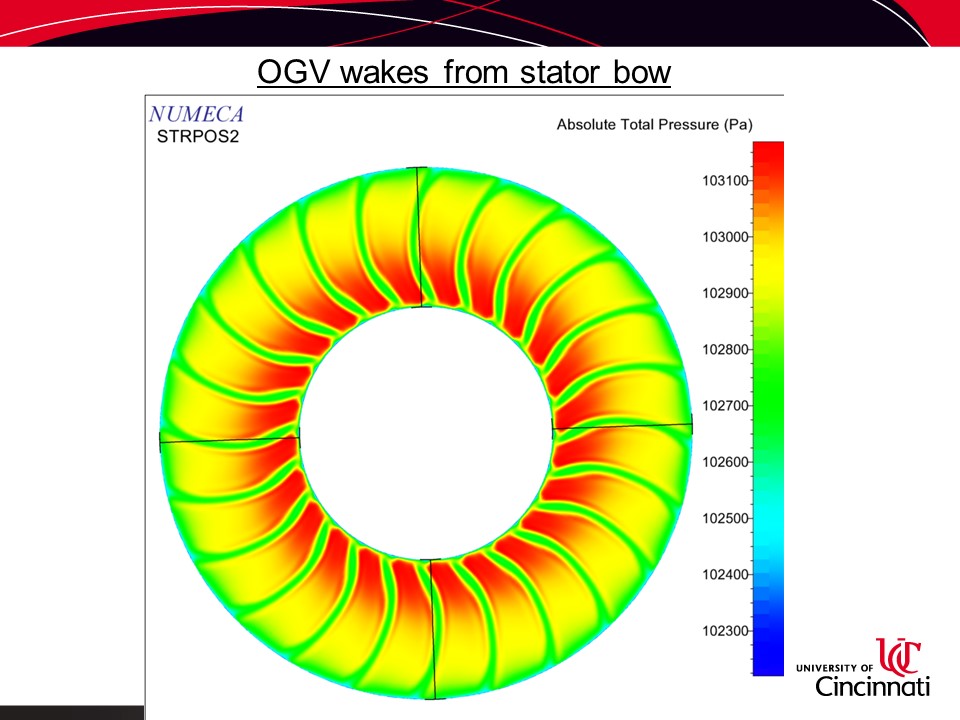Image resolution: width=960 pixels, height=720 pixels.
Task: Click the Absolute Total Pressure (Pa) legend title
Action: [654, 125]
